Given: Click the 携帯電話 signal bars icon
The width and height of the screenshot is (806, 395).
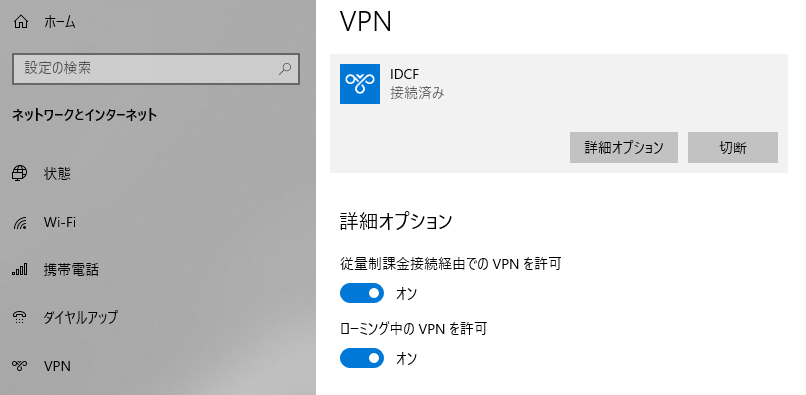Looking at the screenshot, I should click(x=20, y=270).
